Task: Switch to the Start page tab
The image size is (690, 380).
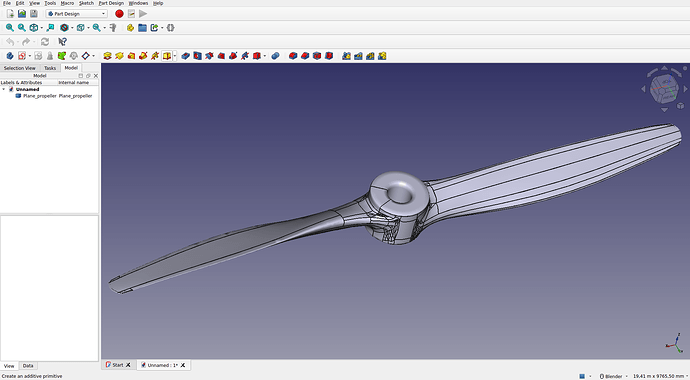Action: click(117, 365)
